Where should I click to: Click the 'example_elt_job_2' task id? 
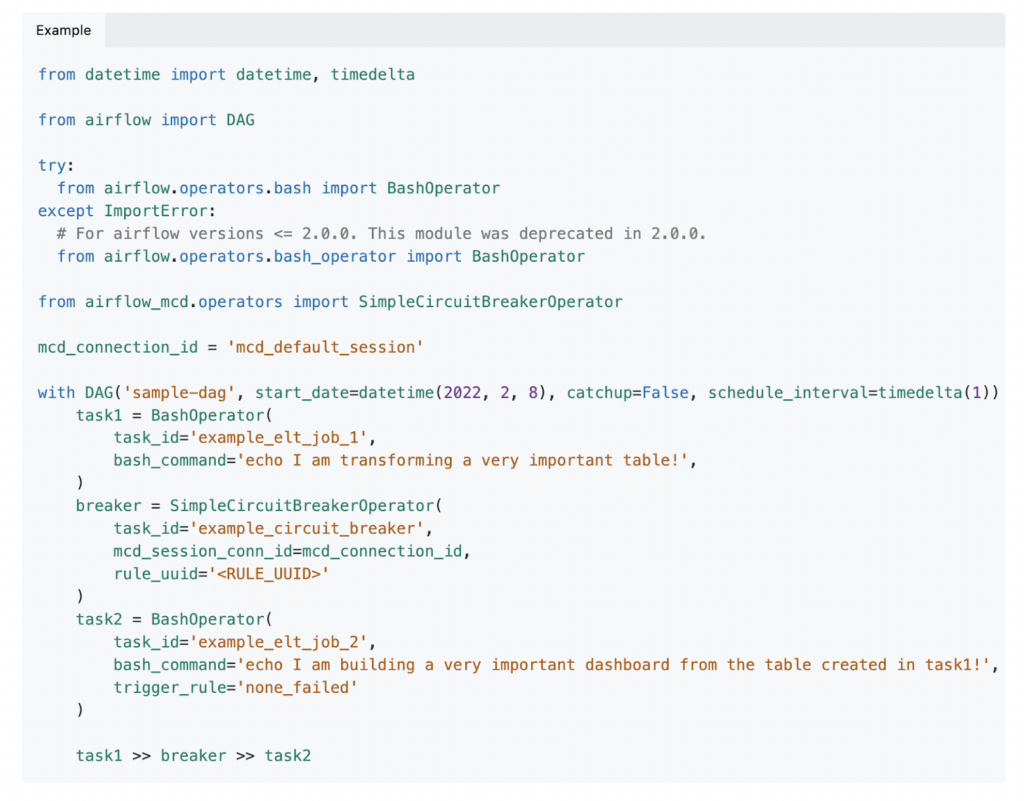278,642
